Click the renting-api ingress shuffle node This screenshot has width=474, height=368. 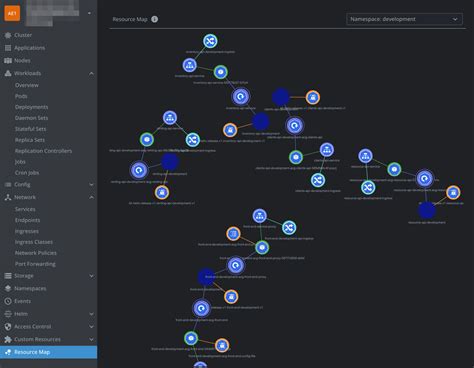pyautogui.click(x=192, y=140)
